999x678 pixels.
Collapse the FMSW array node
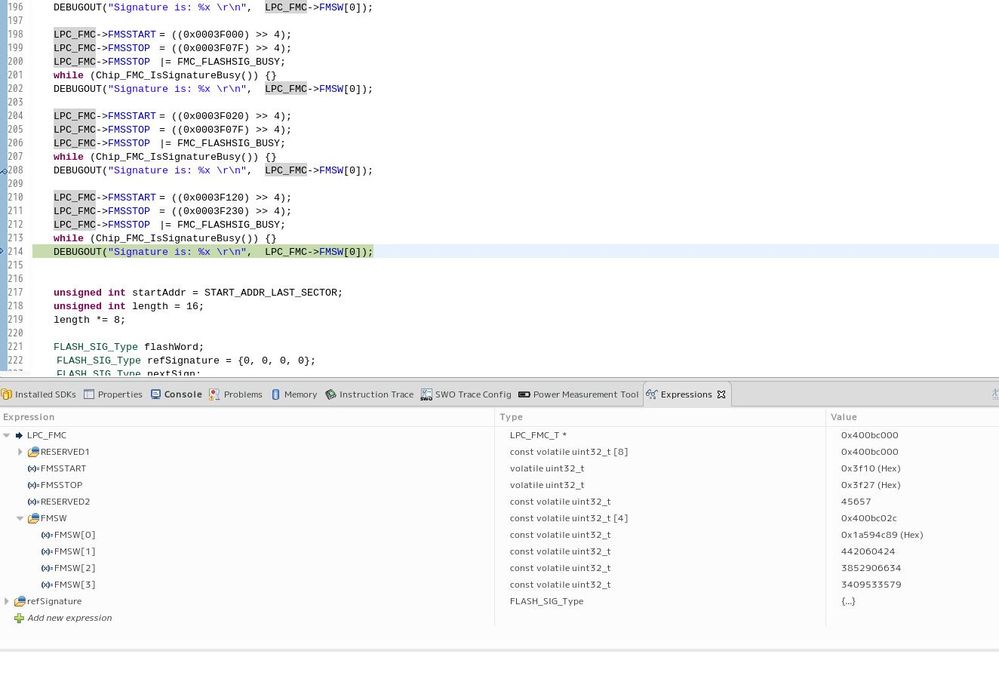click(x=20, y=518)
